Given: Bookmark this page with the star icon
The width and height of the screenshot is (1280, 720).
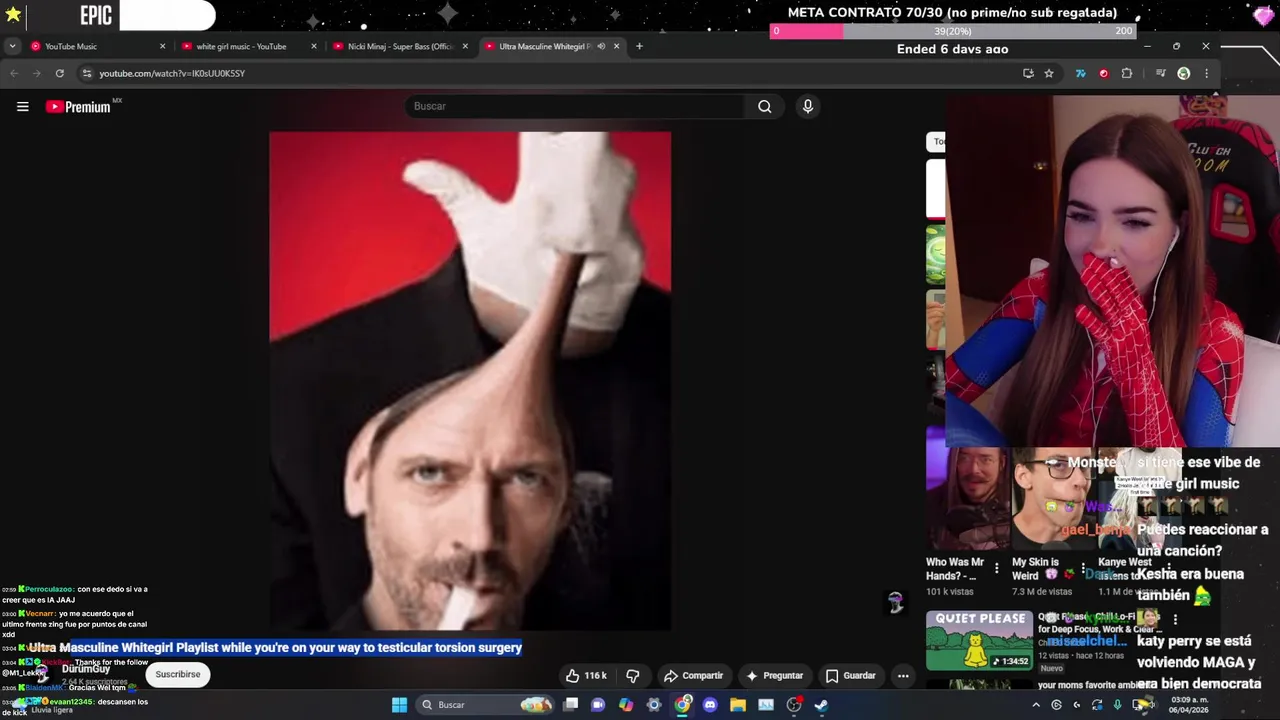Looking at the screenshot, I should point(1049,73).
